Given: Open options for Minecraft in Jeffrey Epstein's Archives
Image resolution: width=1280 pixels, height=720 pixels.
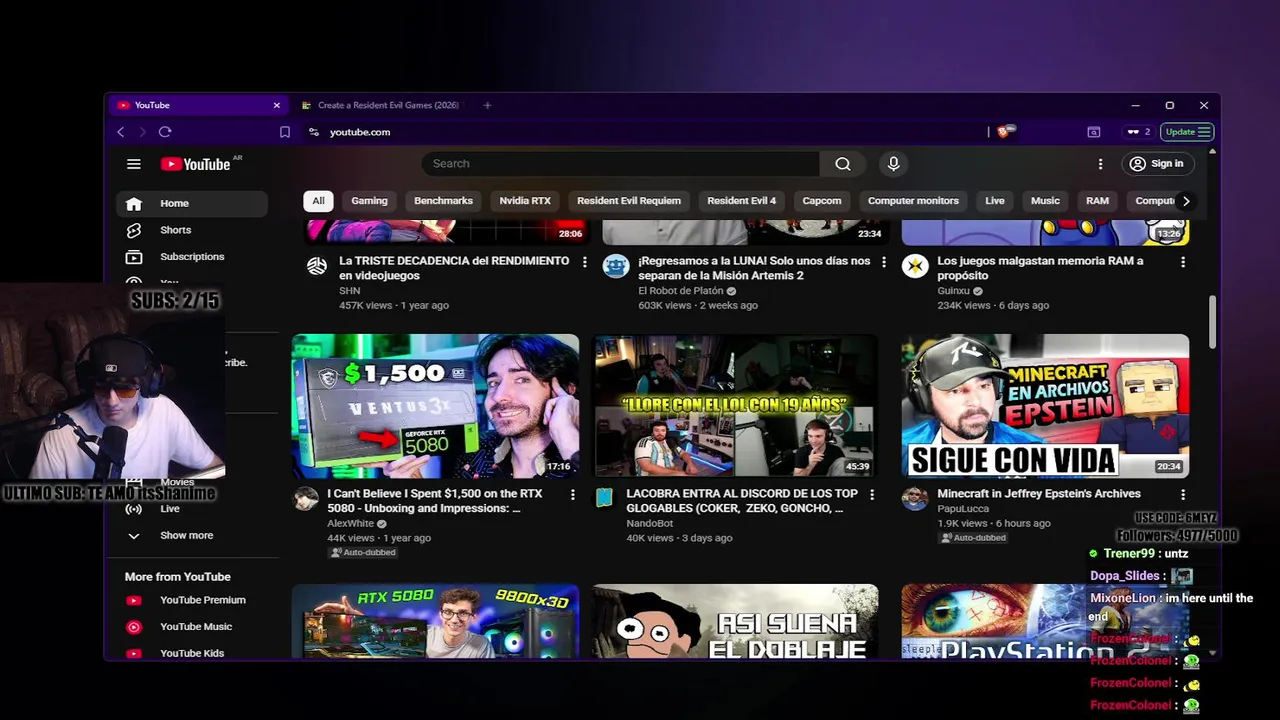Looking at the screenshot, I should coord(1183,495).
